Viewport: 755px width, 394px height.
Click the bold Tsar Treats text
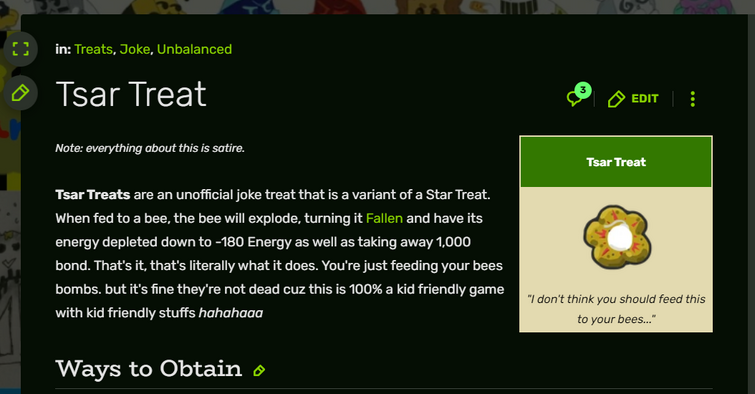click(x=93, y=195)
